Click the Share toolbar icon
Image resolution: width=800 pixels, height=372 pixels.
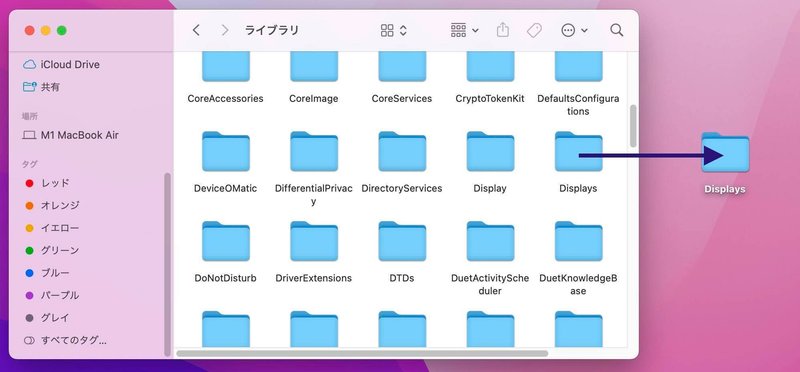[503, 30]
